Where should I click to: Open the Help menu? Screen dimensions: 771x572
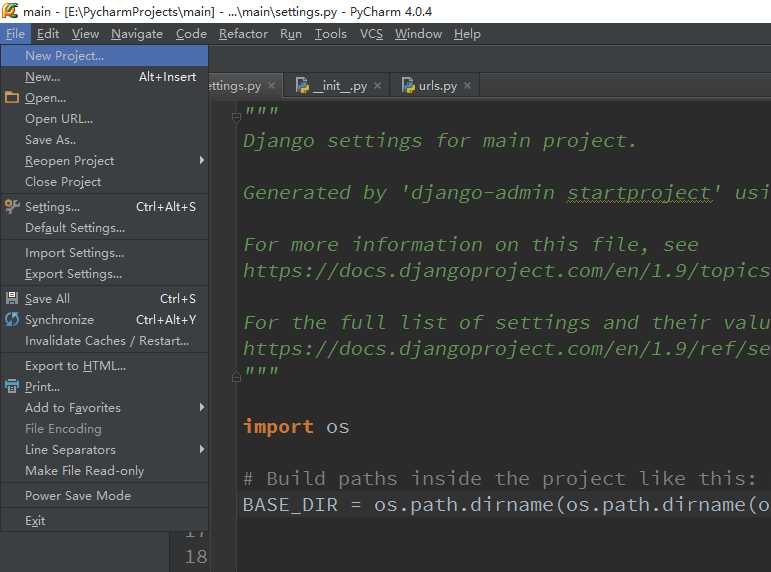tap(467, 34)
